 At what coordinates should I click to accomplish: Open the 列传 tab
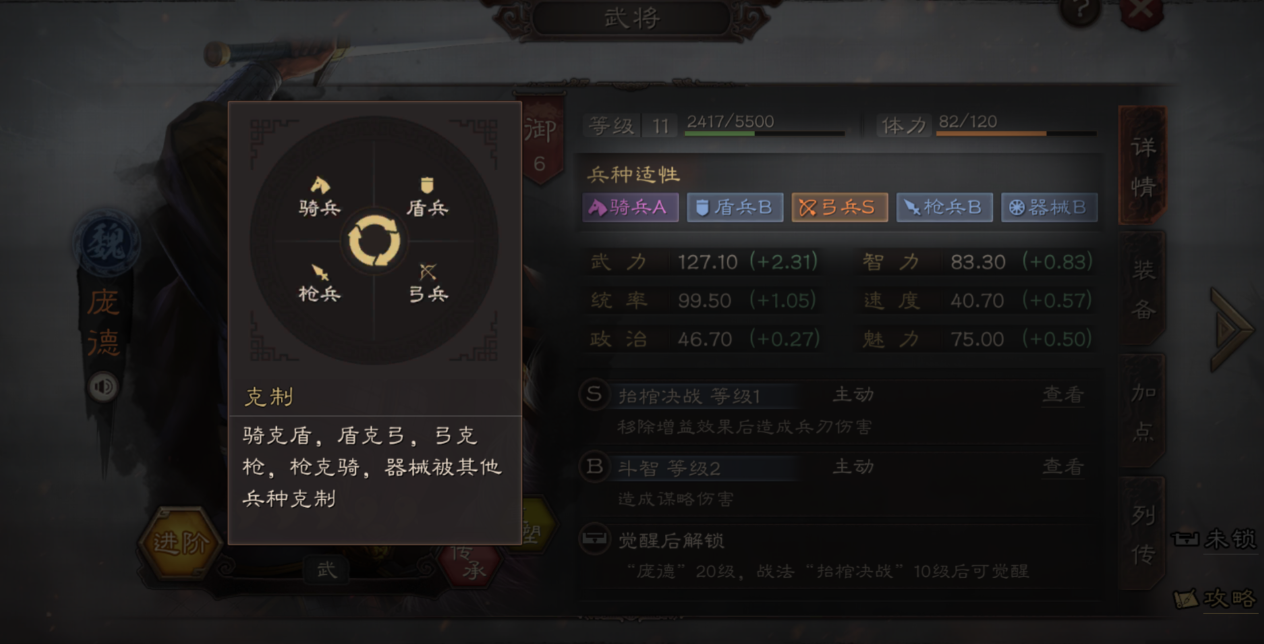pyautogui.click(x=1143, y=534)
